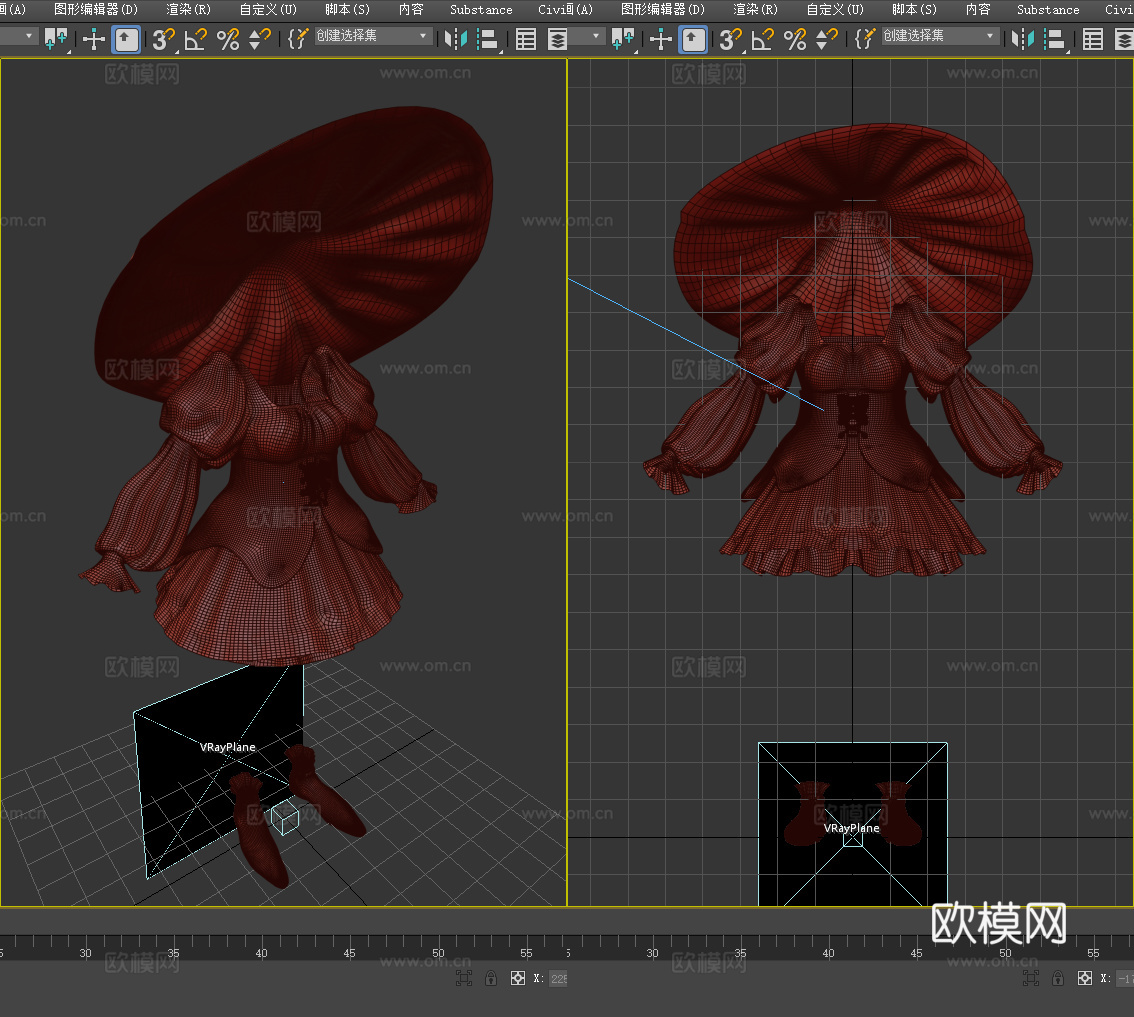Open 内容 menu in right window
The image size is (1134, 1017).
tap(978, 9)
